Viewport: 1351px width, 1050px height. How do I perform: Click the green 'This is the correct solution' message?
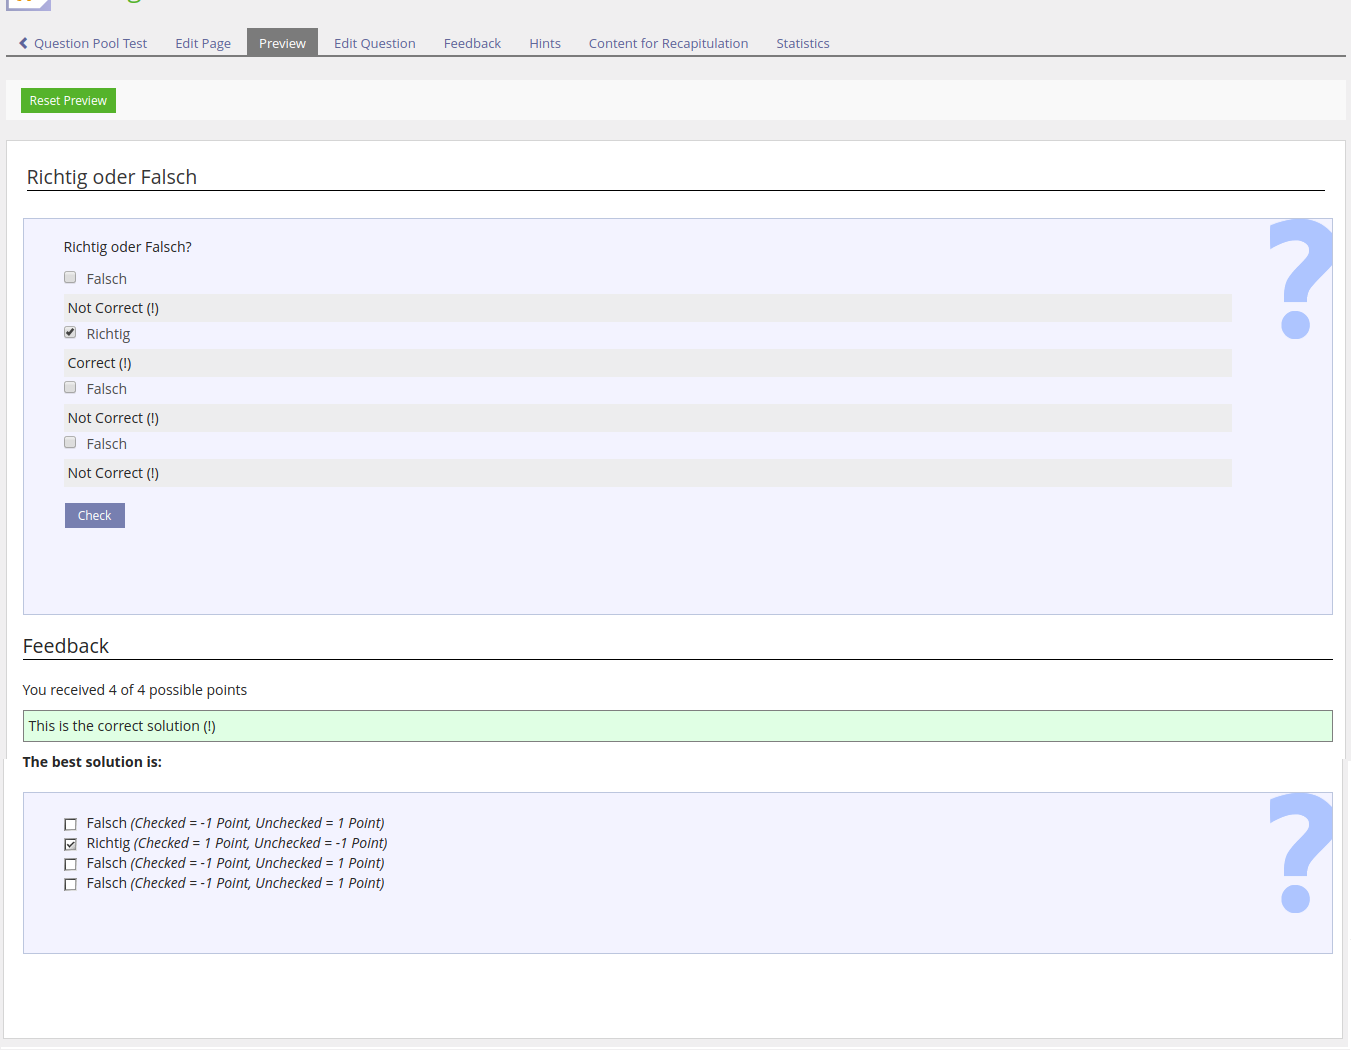click(x=677, y=726)
